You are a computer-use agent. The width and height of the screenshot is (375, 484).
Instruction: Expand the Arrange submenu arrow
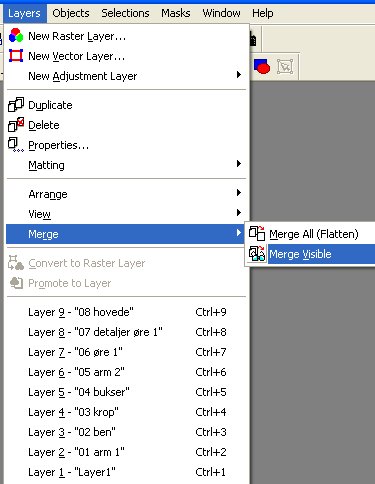click(x=238, y=193)
